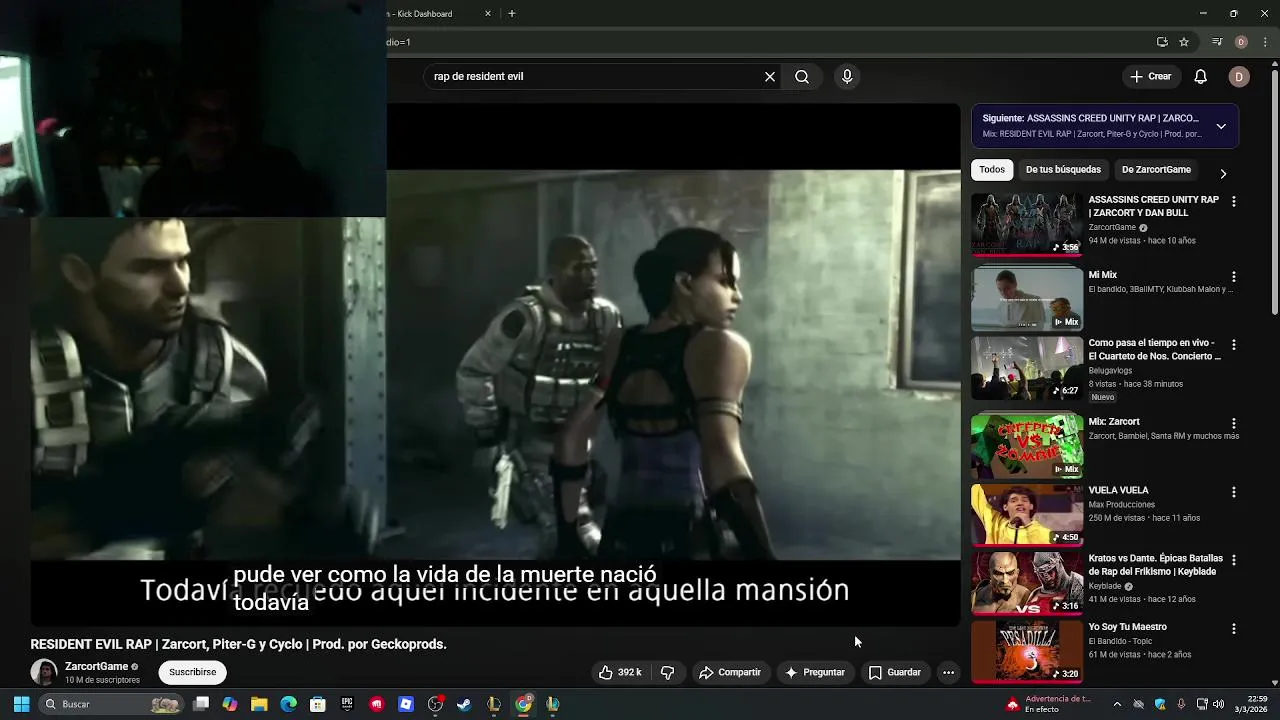
Task: Open the Advertencia weather alert widget
Action: [x=1049, y=704]
